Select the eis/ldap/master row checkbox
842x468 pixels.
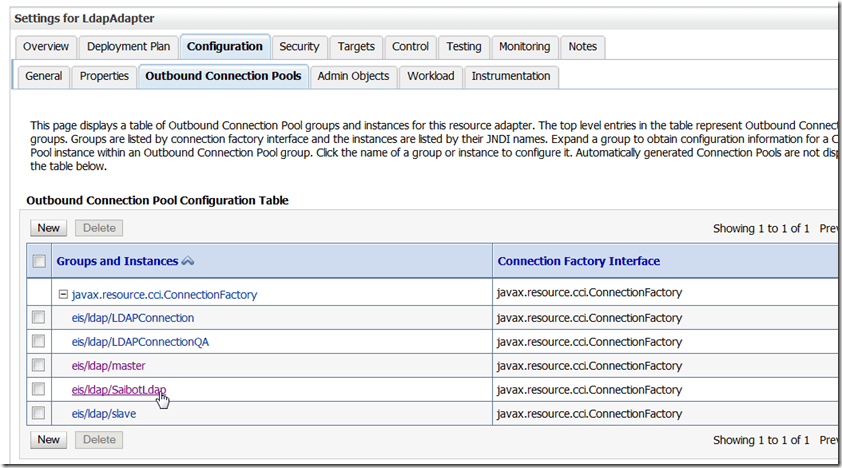click(39, 366)
